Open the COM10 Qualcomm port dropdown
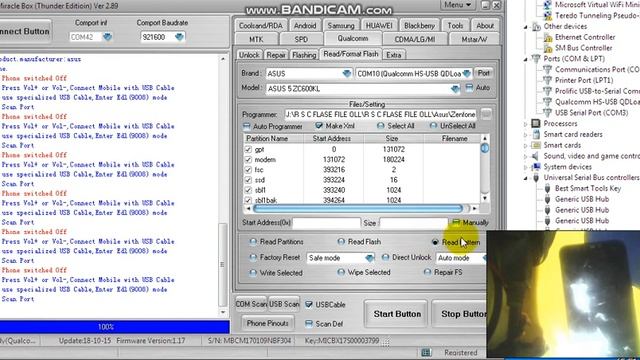Image resolution: width=640 pixels, height=360 pixels. click(467, 73)
